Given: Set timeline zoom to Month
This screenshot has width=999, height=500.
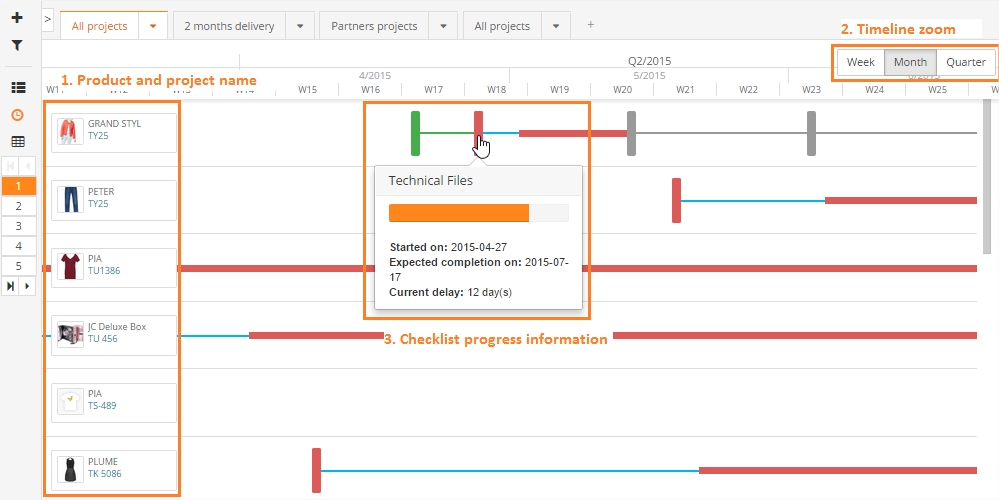Looking at the screenshot, I should click(x=910, y=62).
